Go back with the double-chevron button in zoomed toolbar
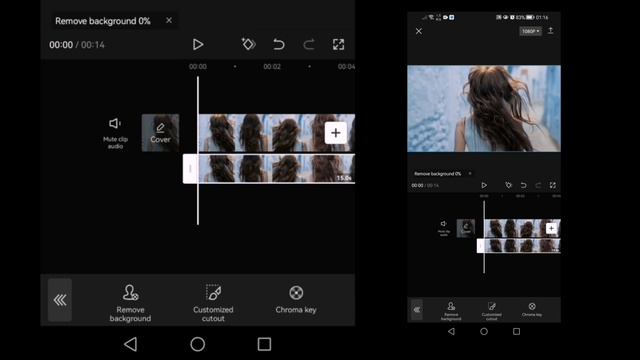 click(x=60, y=300)
